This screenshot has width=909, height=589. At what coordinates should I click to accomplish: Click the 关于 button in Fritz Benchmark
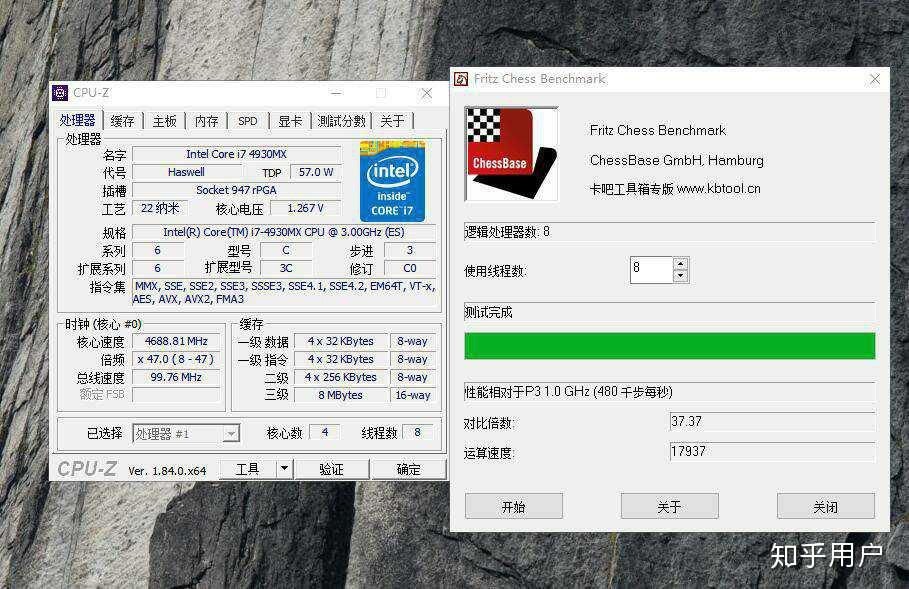tap(670, 507)
